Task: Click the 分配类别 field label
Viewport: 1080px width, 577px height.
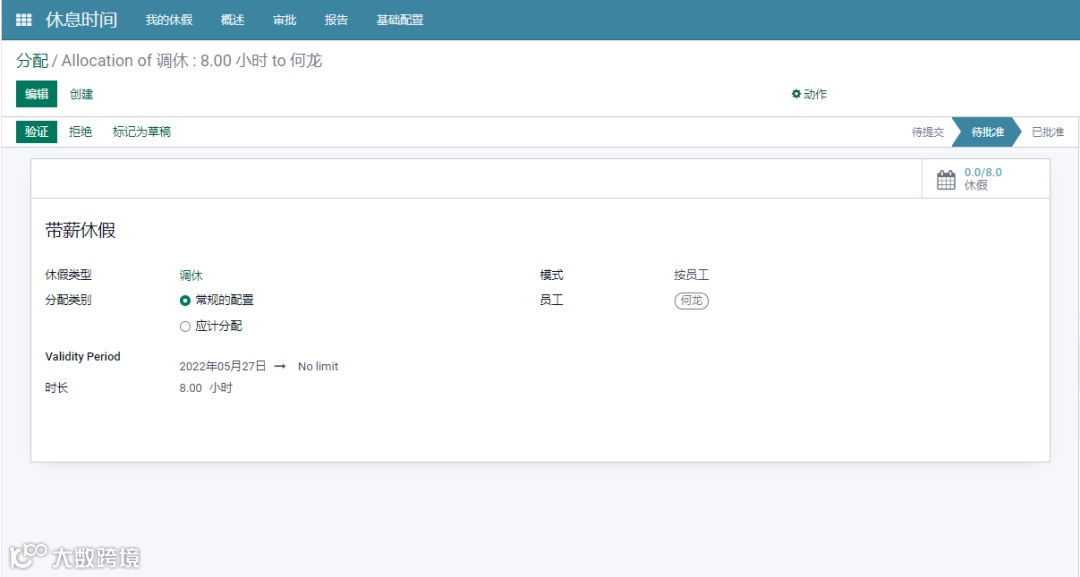Action: [68, 300]
